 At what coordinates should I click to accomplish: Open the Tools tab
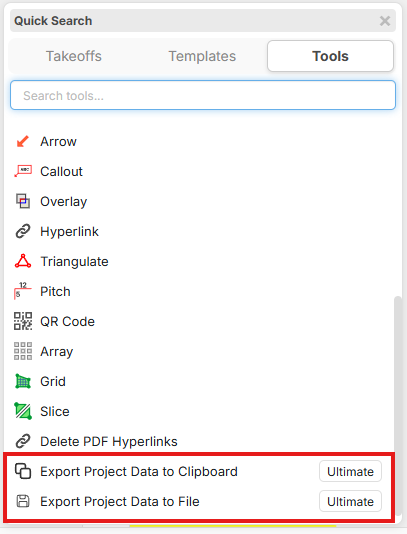(x=330, y=56)
